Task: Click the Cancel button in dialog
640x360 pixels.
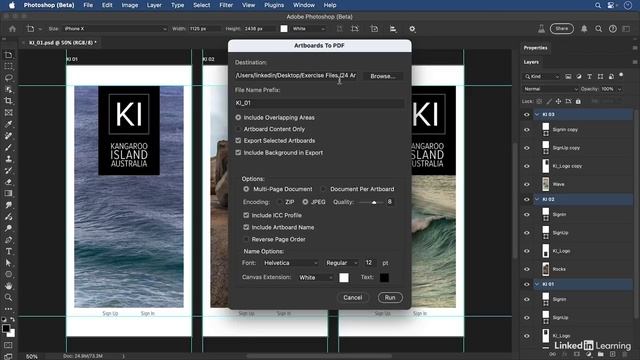Action: pos(353,298)
